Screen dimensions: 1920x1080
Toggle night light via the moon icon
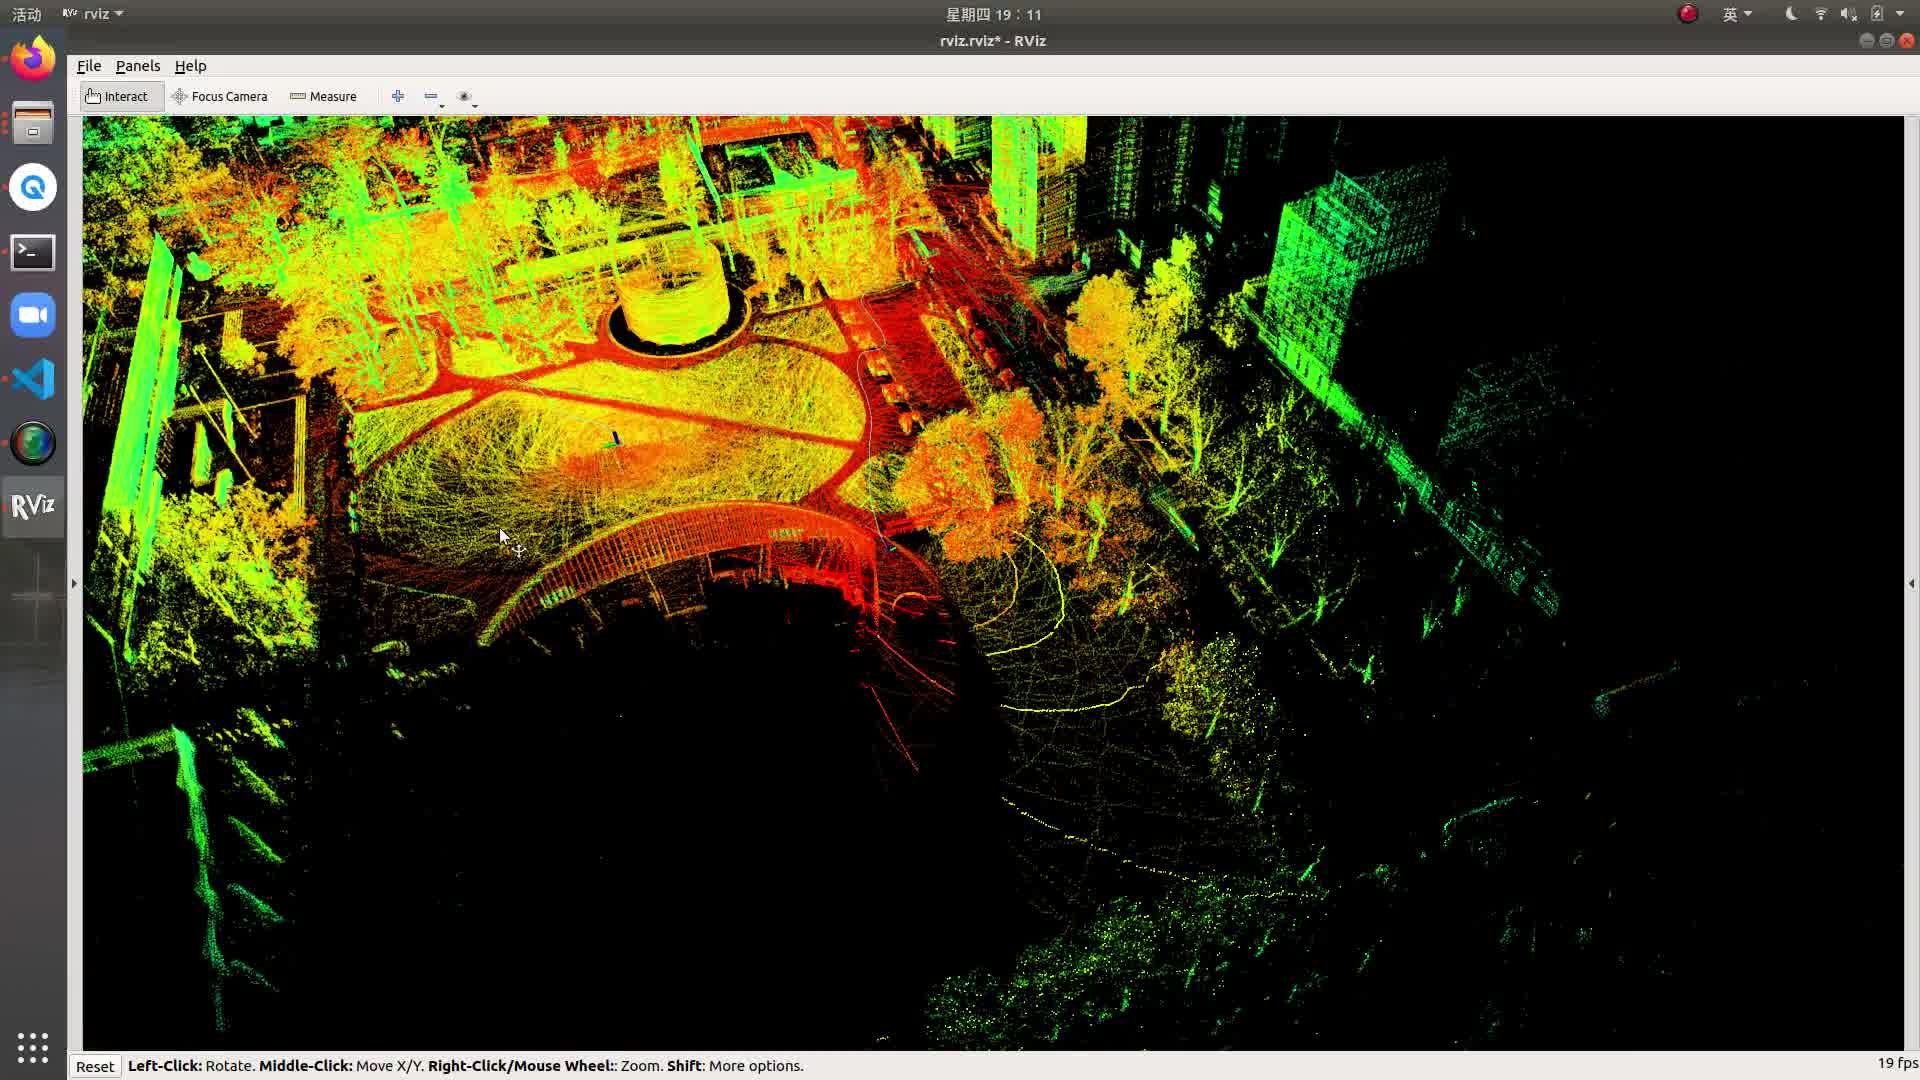(x=1790, y=13)
